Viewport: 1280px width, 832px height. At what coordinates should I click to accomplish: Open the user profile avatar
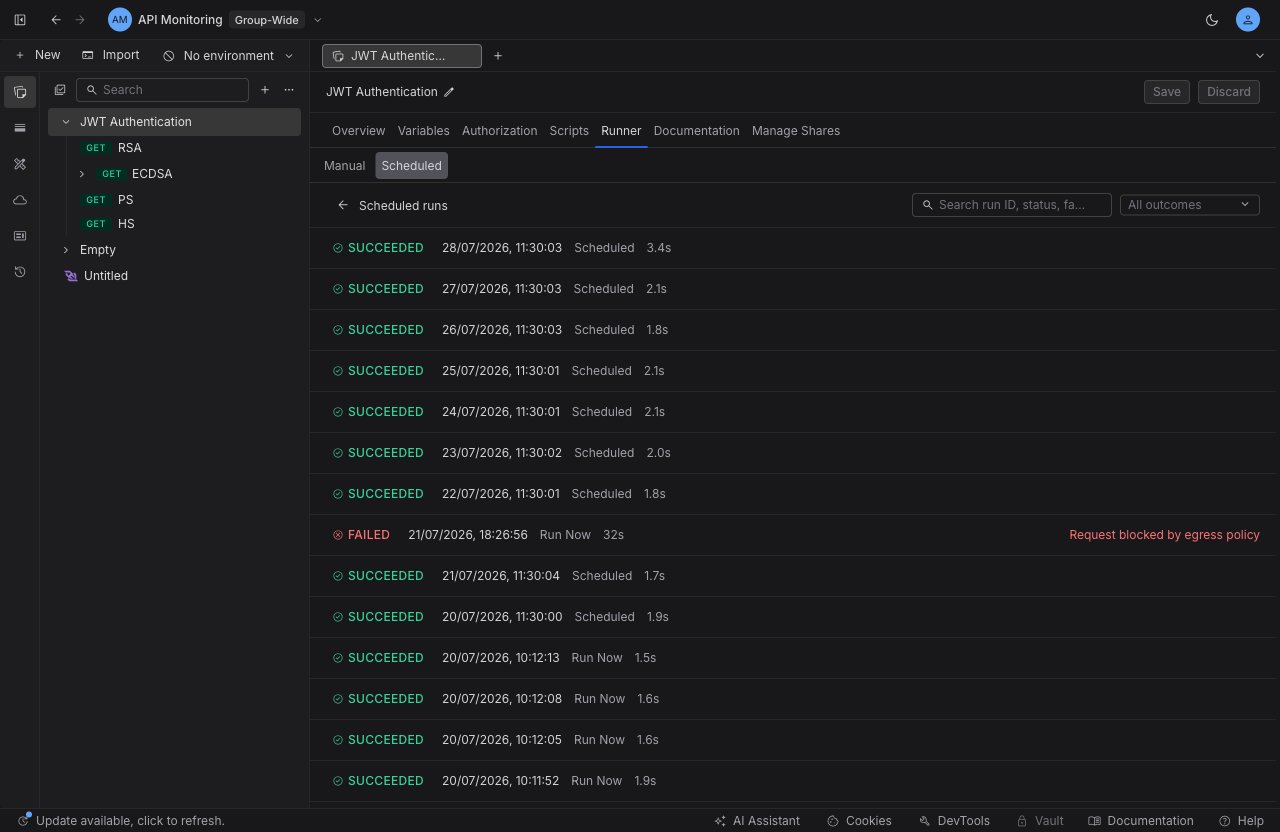point(1247,20)
